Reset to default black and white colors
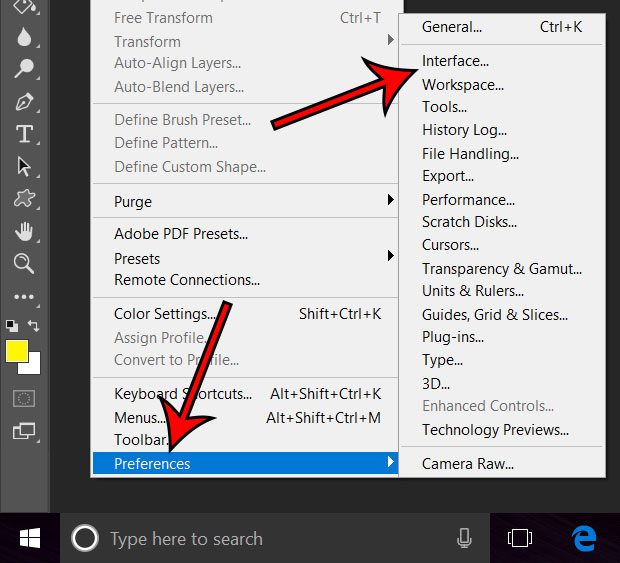This screenshot has width=620, height=563. (12, 325)
